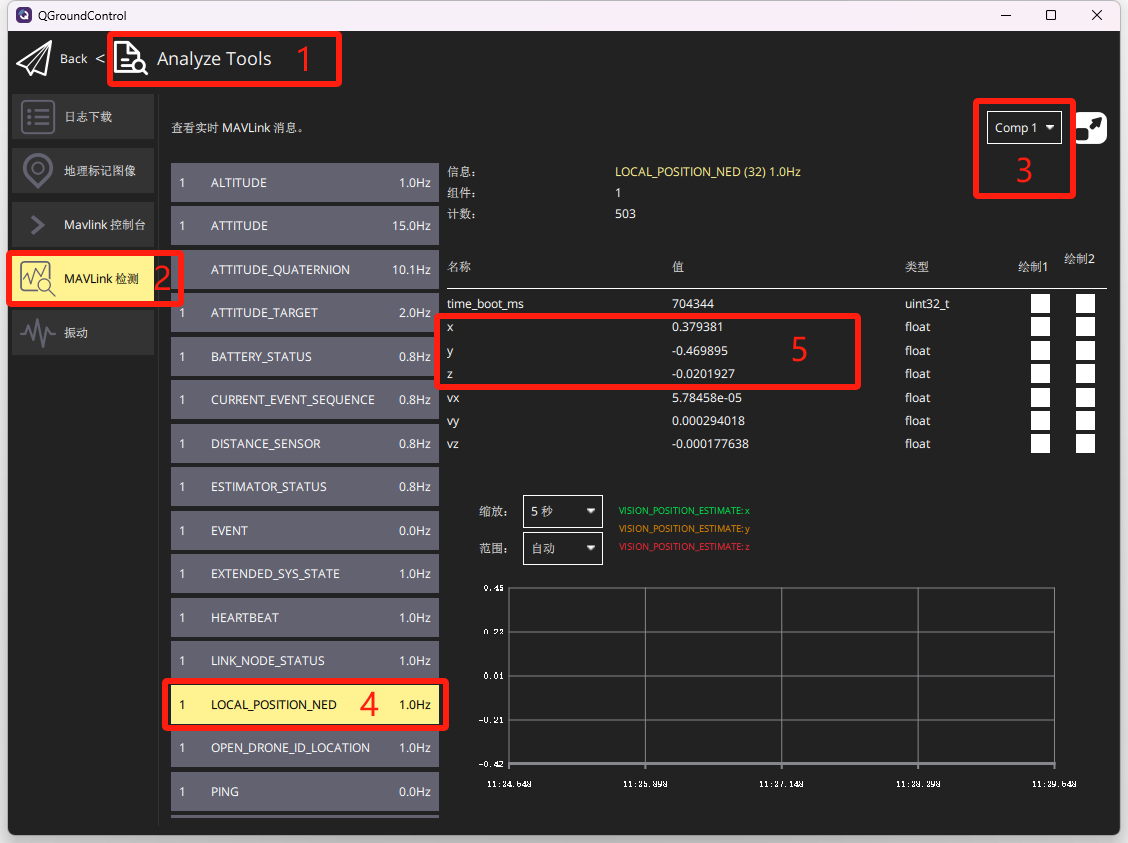Select the ESTIMATOR_STATUS message
Viewport: 1128px width, 843px height.
pyautogui.click(x=304, y=487)
